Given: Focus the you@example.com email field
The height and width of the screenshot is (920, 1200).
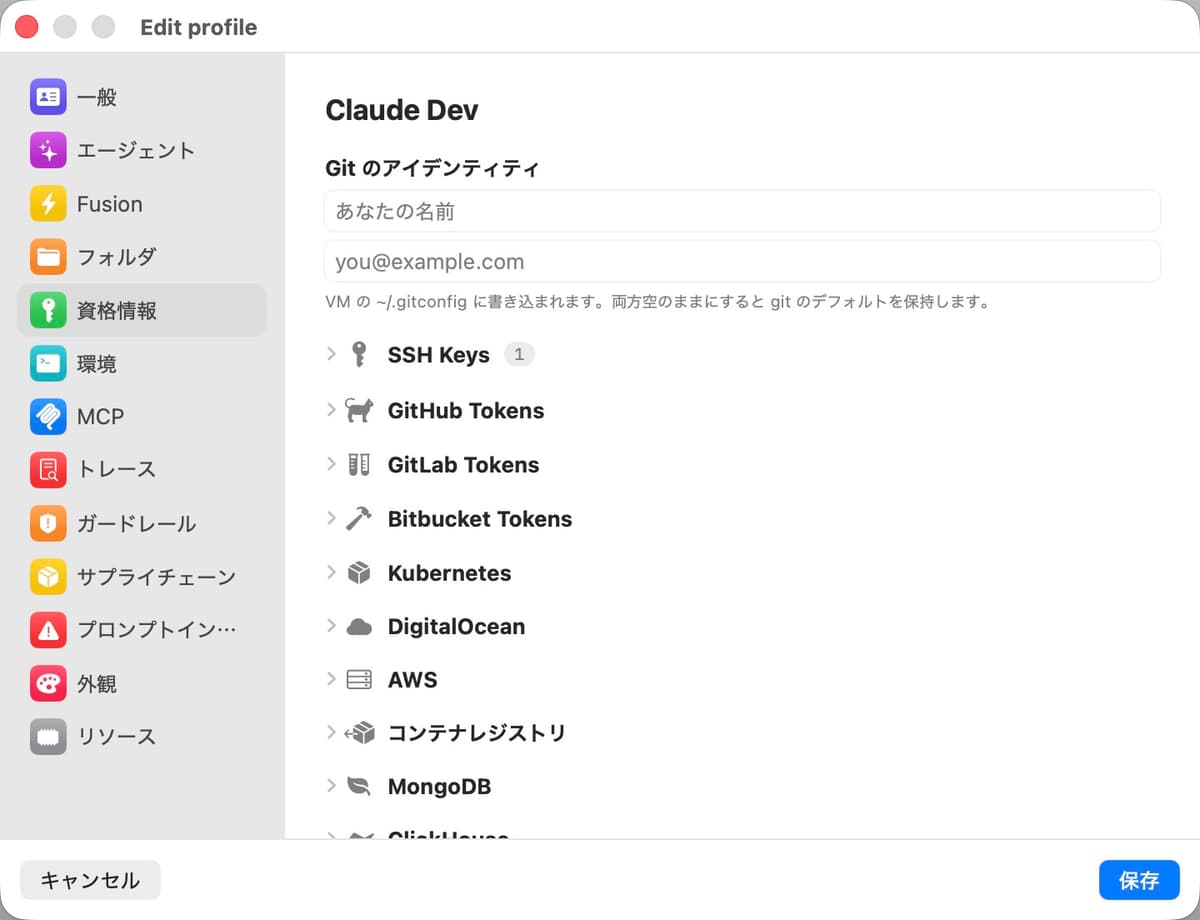Looking at the screenshot, I should pyautogui.click(x=742, y=261).
